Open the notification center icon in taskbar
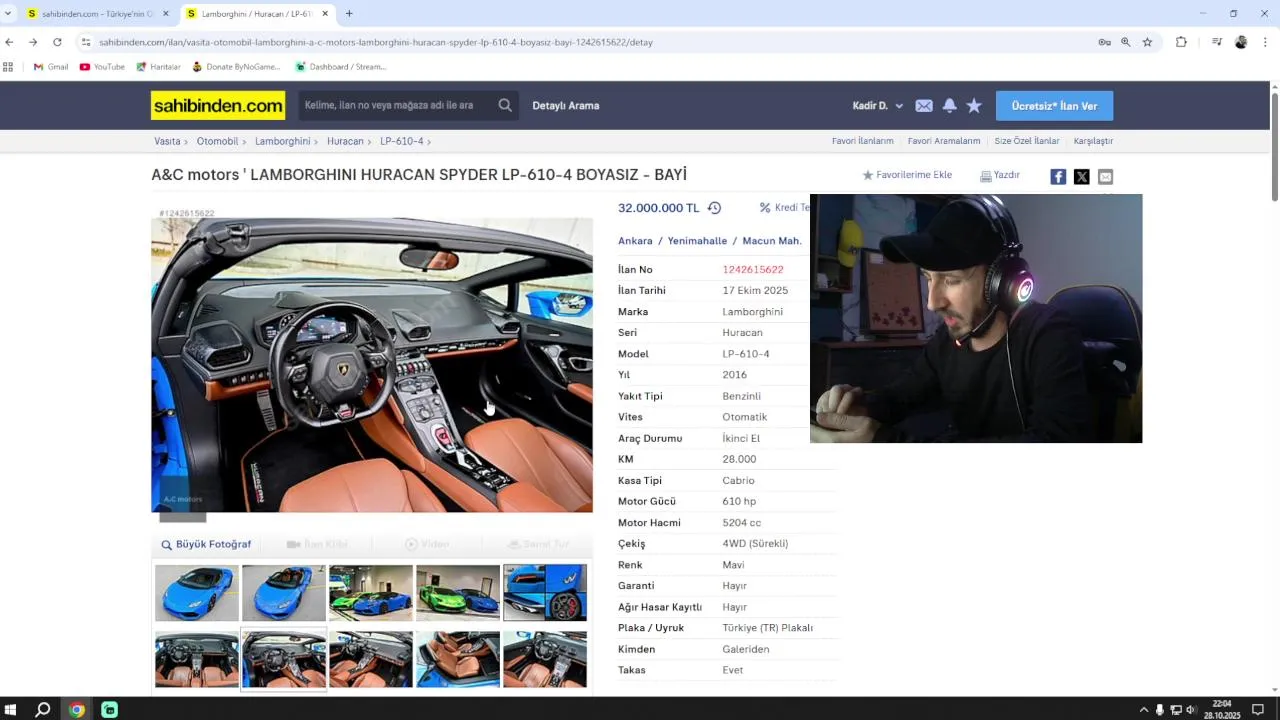The image size is (1280, 720). (x=1258, y=710)
